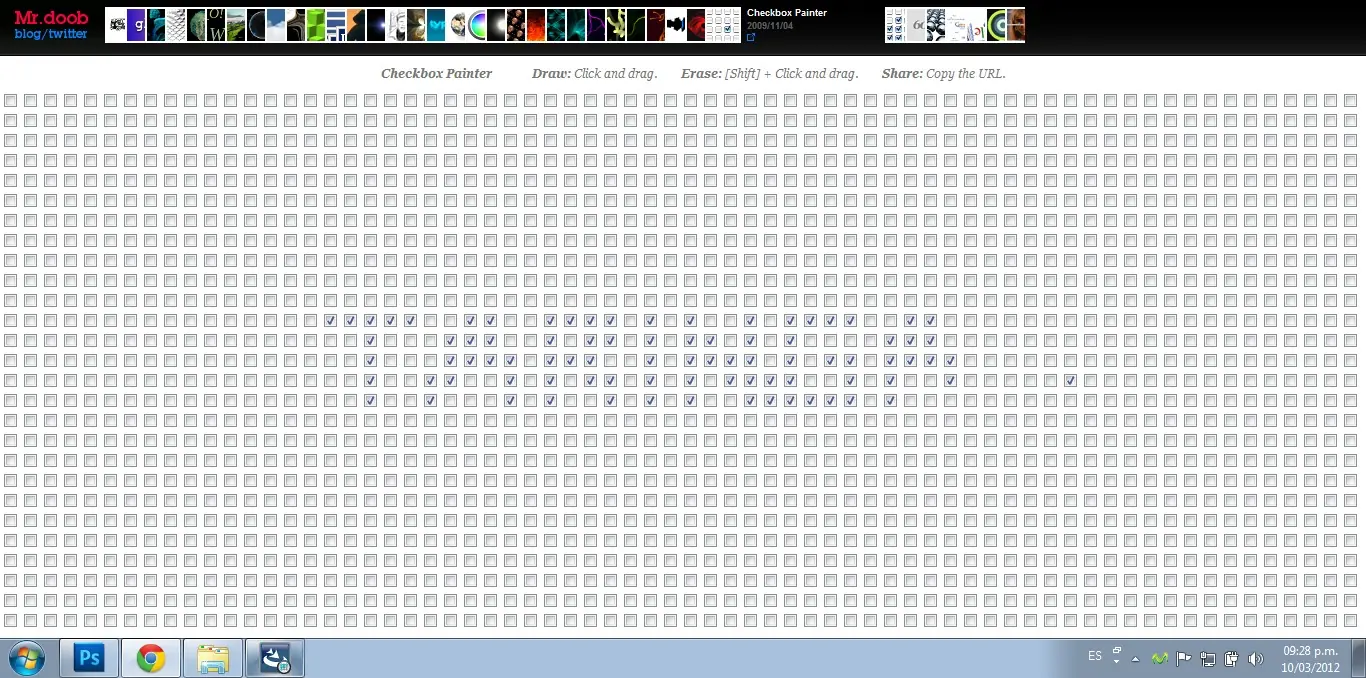Open the Action Center flag icon
Screen dimensions: 1366x678
pyautogui.click(x=1184, y=658)
